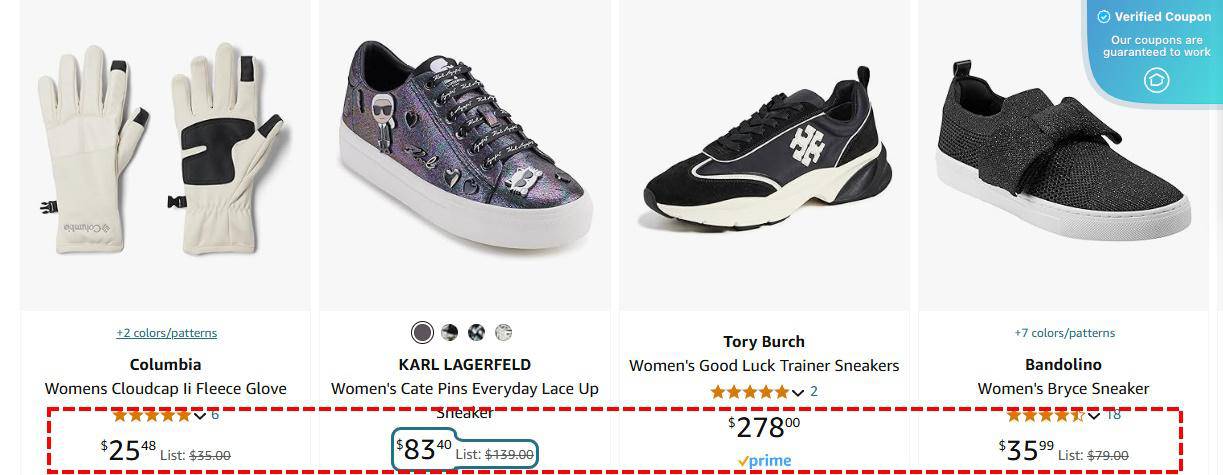Expand Bandolino sneaker rating chevron
This screenshot has width=1223, height=475.
[x=1093, y=415]
